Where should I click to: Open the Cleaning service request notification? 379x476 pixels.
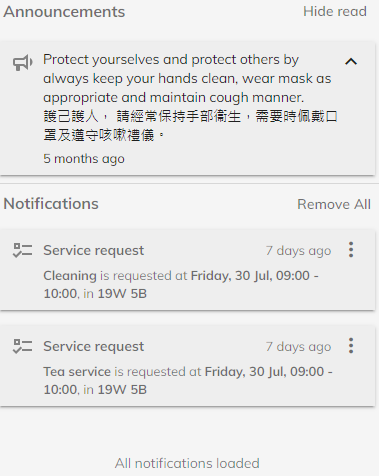[x=187, y=270]
